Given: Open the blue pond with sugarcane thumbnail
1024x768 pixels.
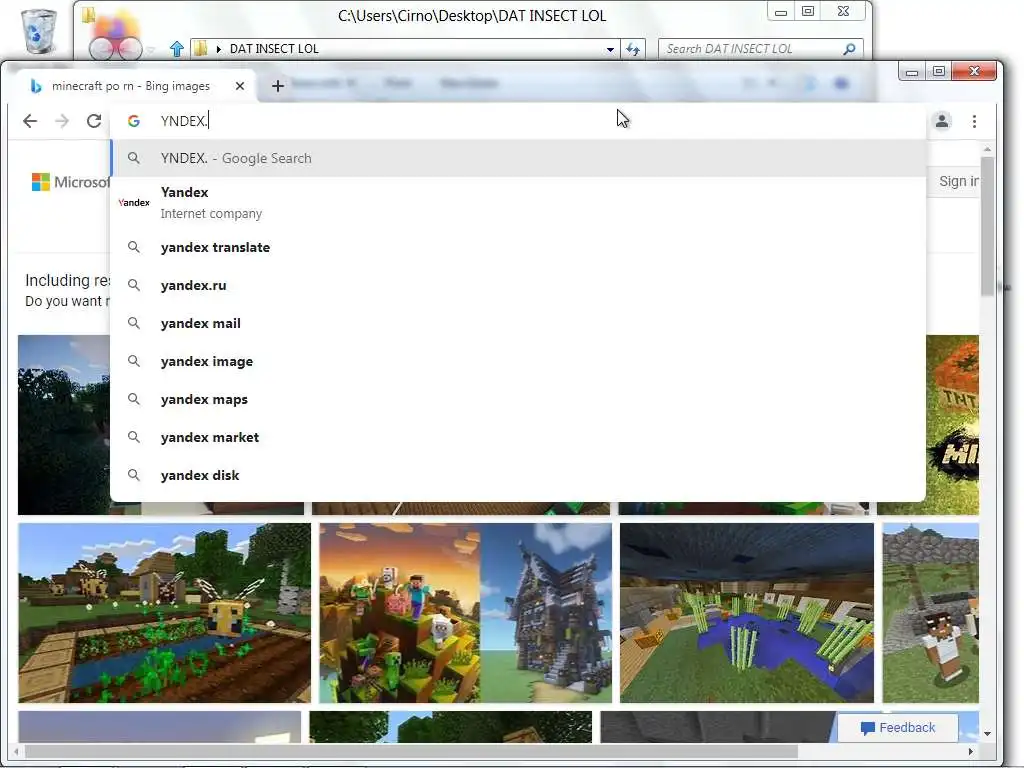Looking at the screenshot, I should (x=746, y=613).
